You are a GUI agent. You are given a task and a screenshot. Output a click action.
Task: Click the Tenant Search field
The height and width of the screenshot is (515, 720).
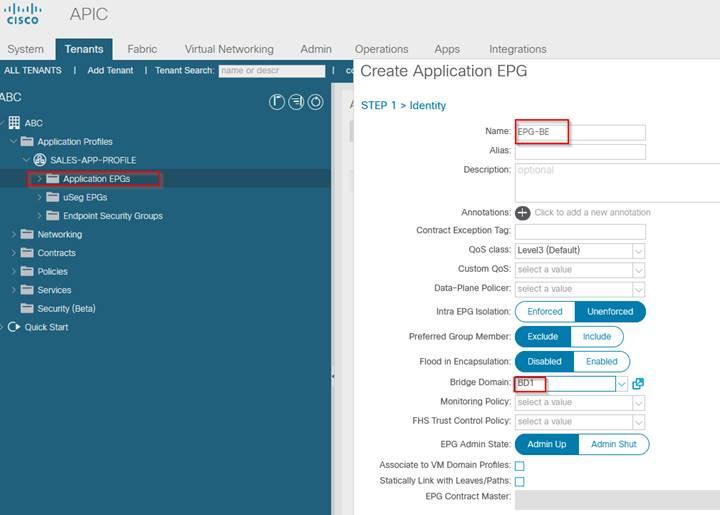(272, 71)
